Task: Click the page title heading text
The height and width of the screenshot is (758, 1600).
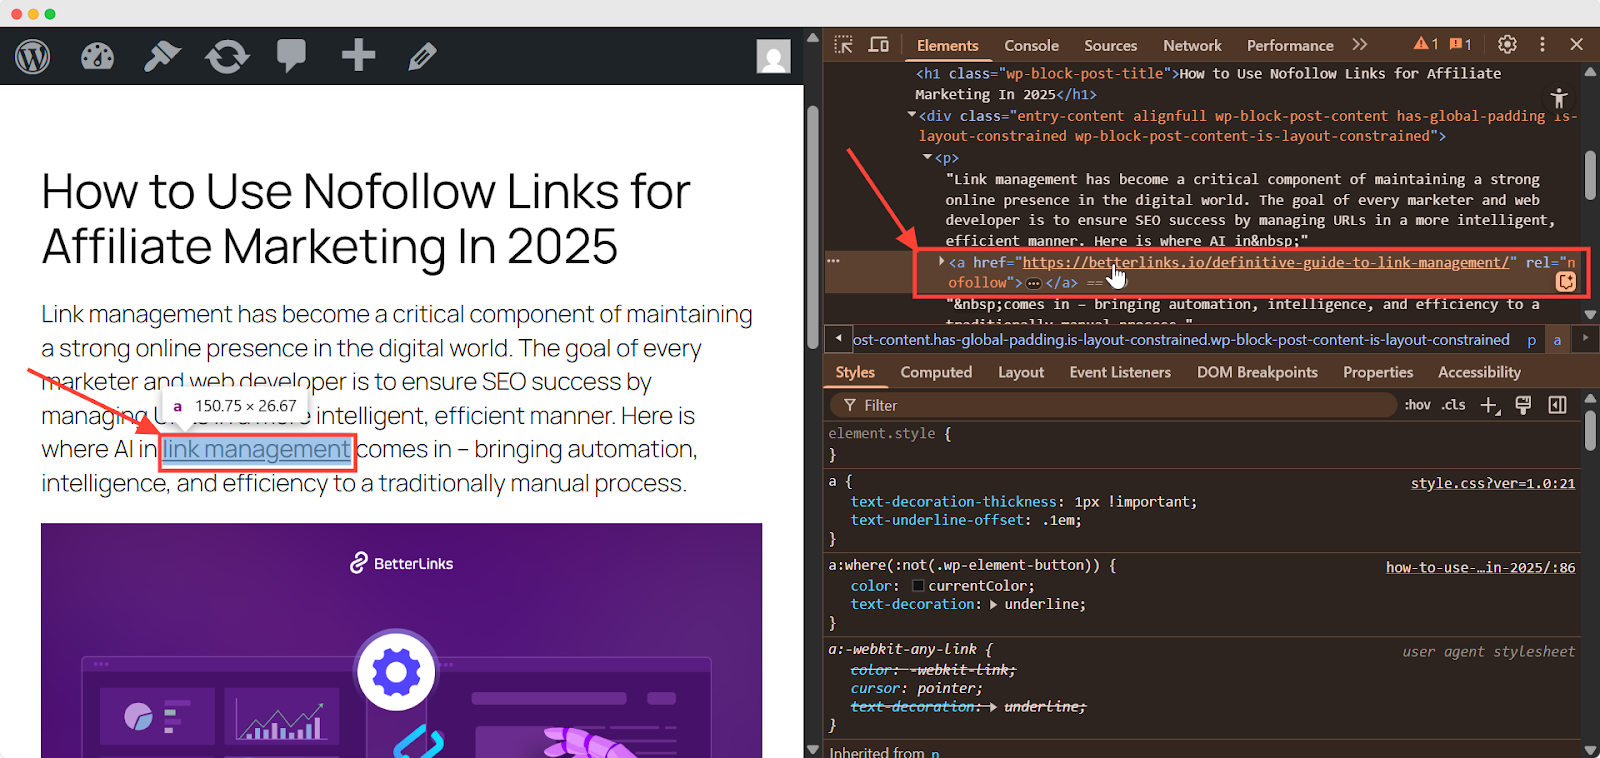Action: (366, 218)
